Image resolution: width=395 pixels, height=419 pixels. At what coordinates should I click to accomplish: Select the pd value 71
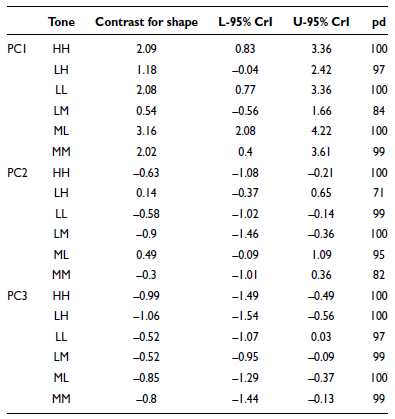coord(379,193)
